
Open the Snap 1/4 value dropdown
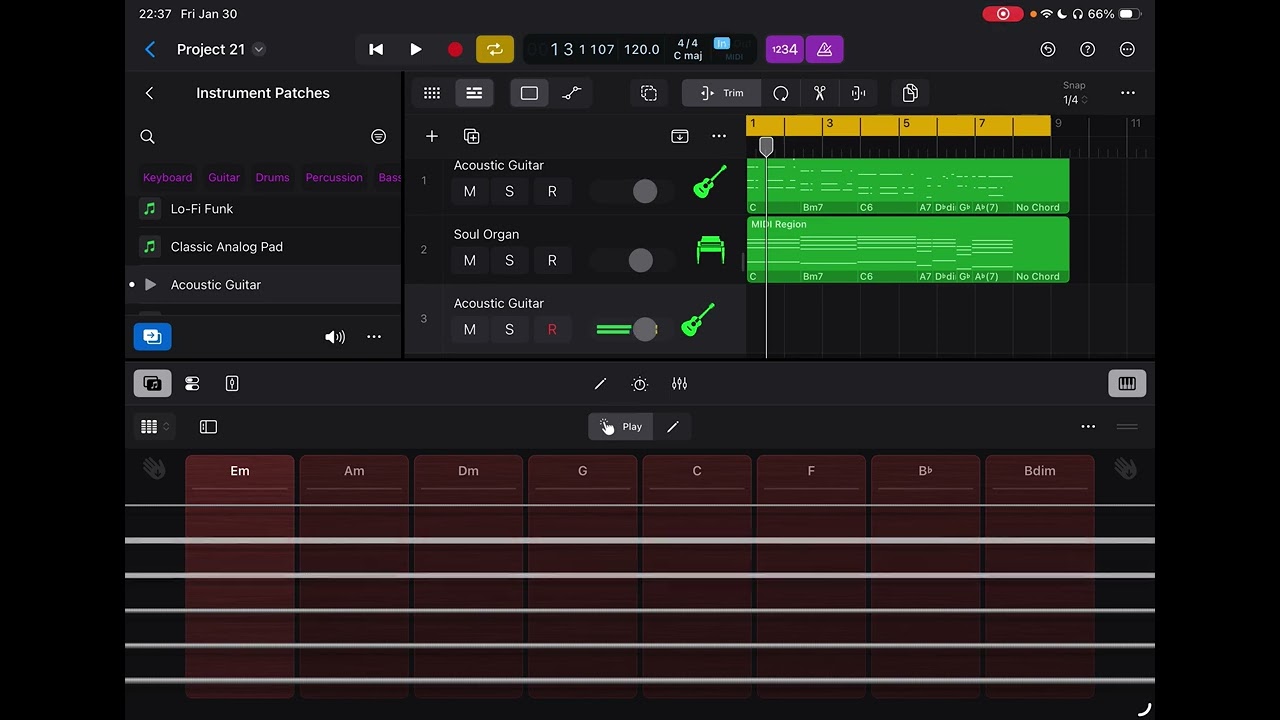pos(1075,100)
